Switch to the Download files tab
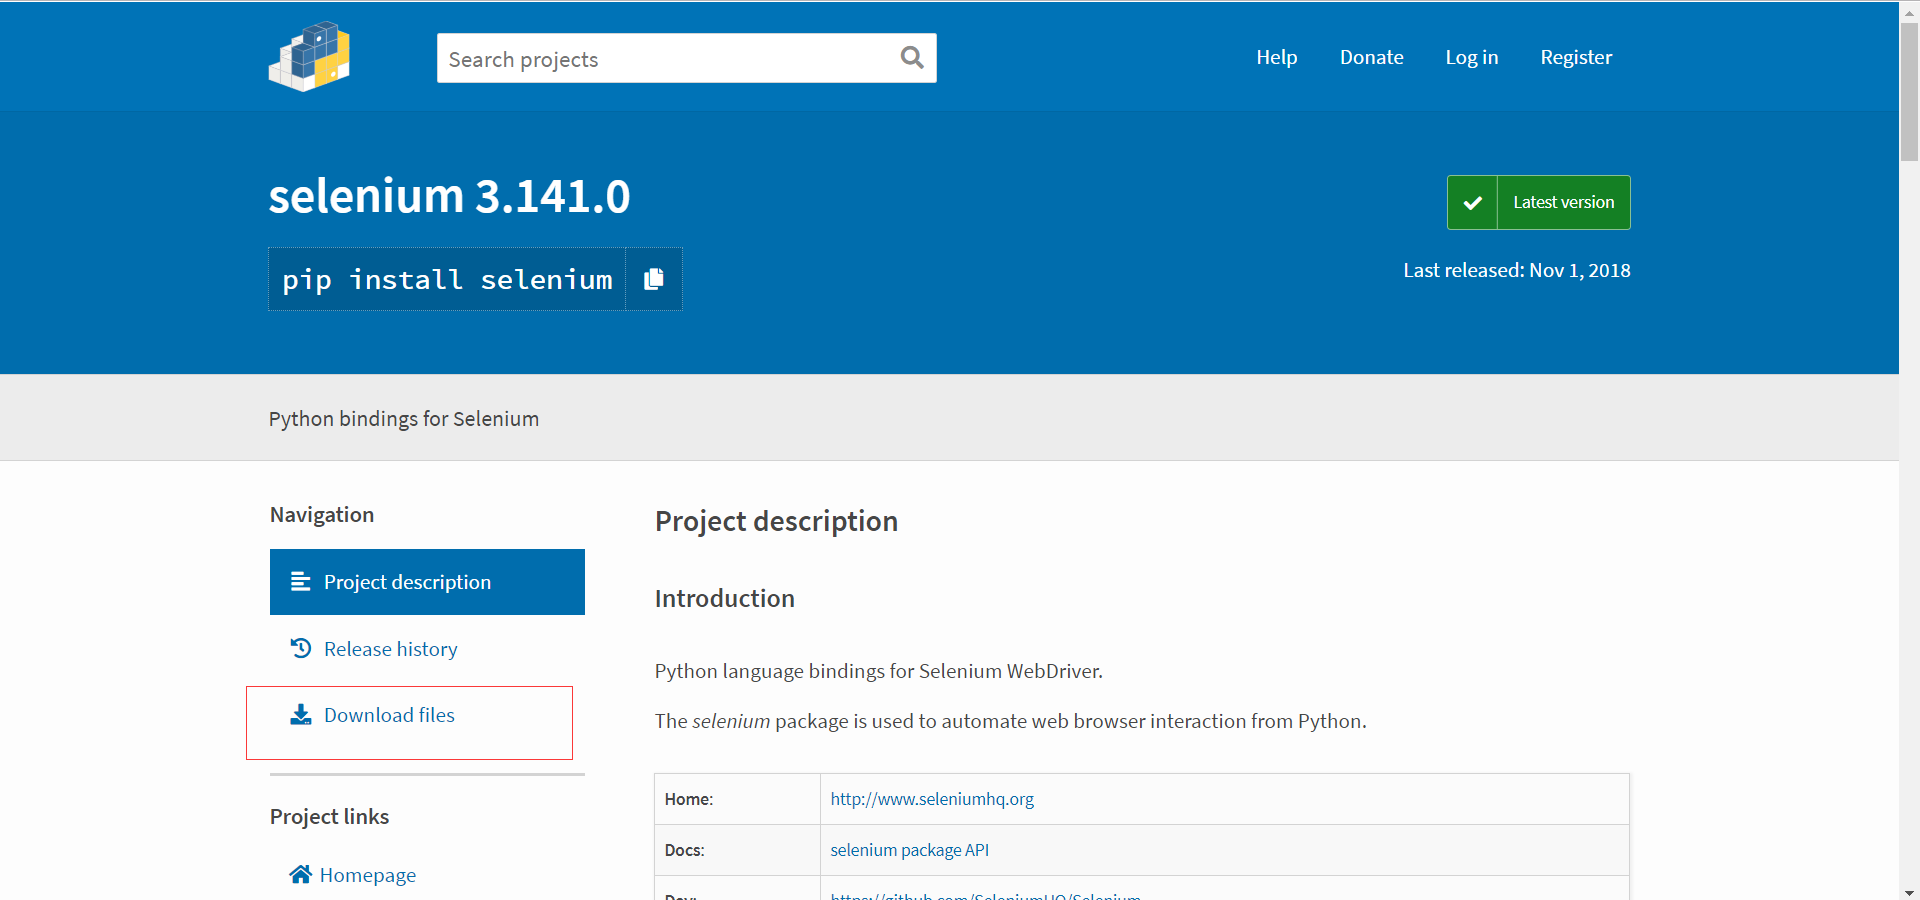This screenshot has width=1920, height=900. [x=389, y=715]
